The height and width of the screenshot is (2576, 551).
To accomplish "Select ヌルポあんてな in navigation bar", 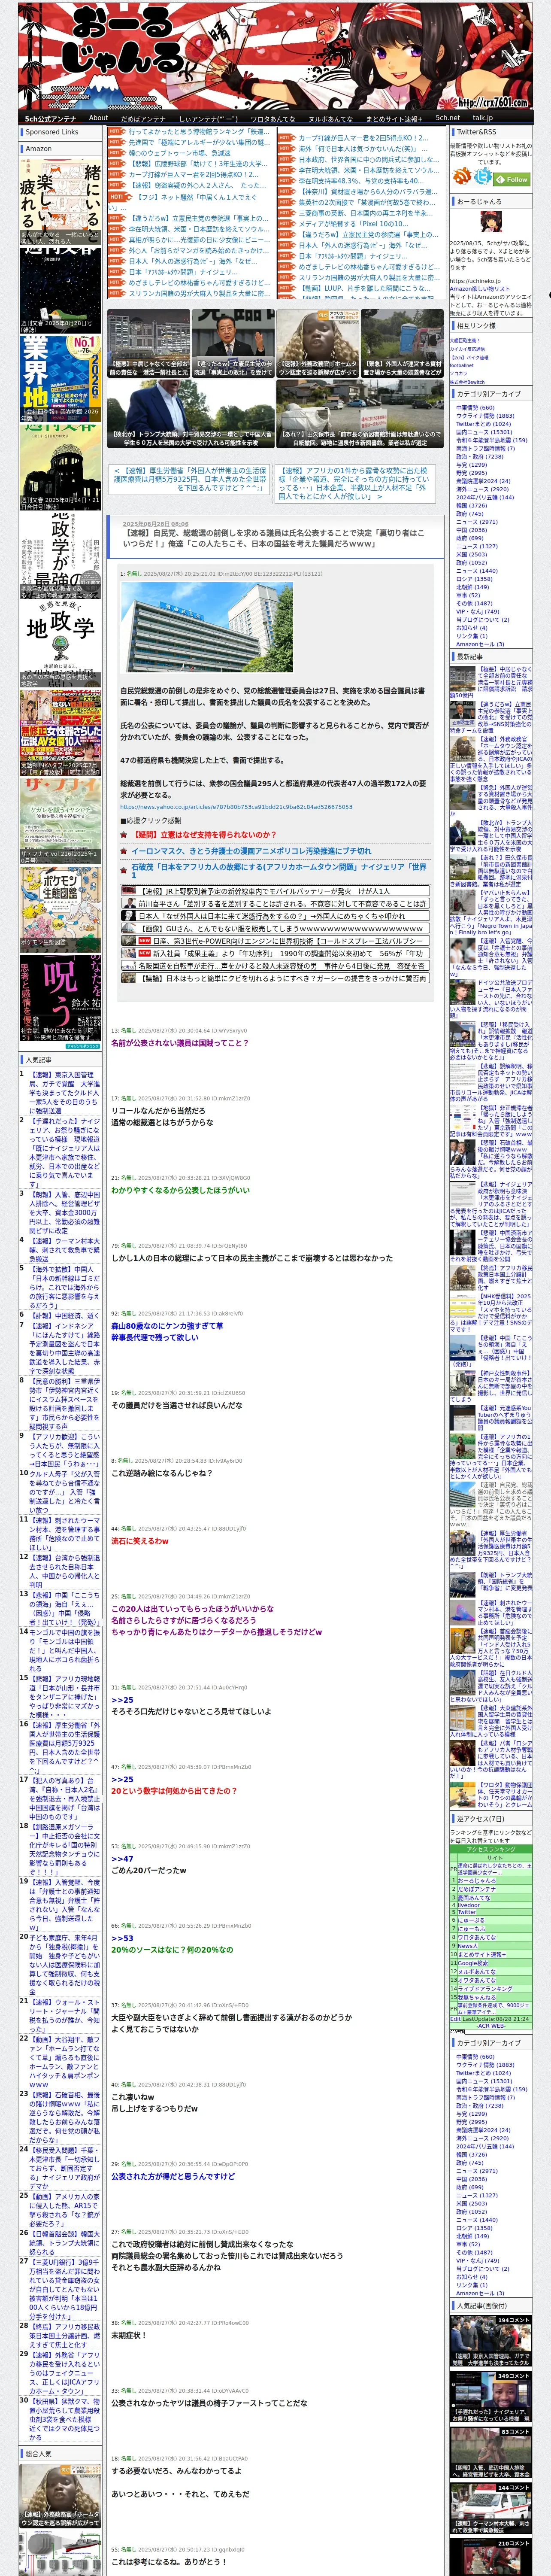I will (330, 118).
